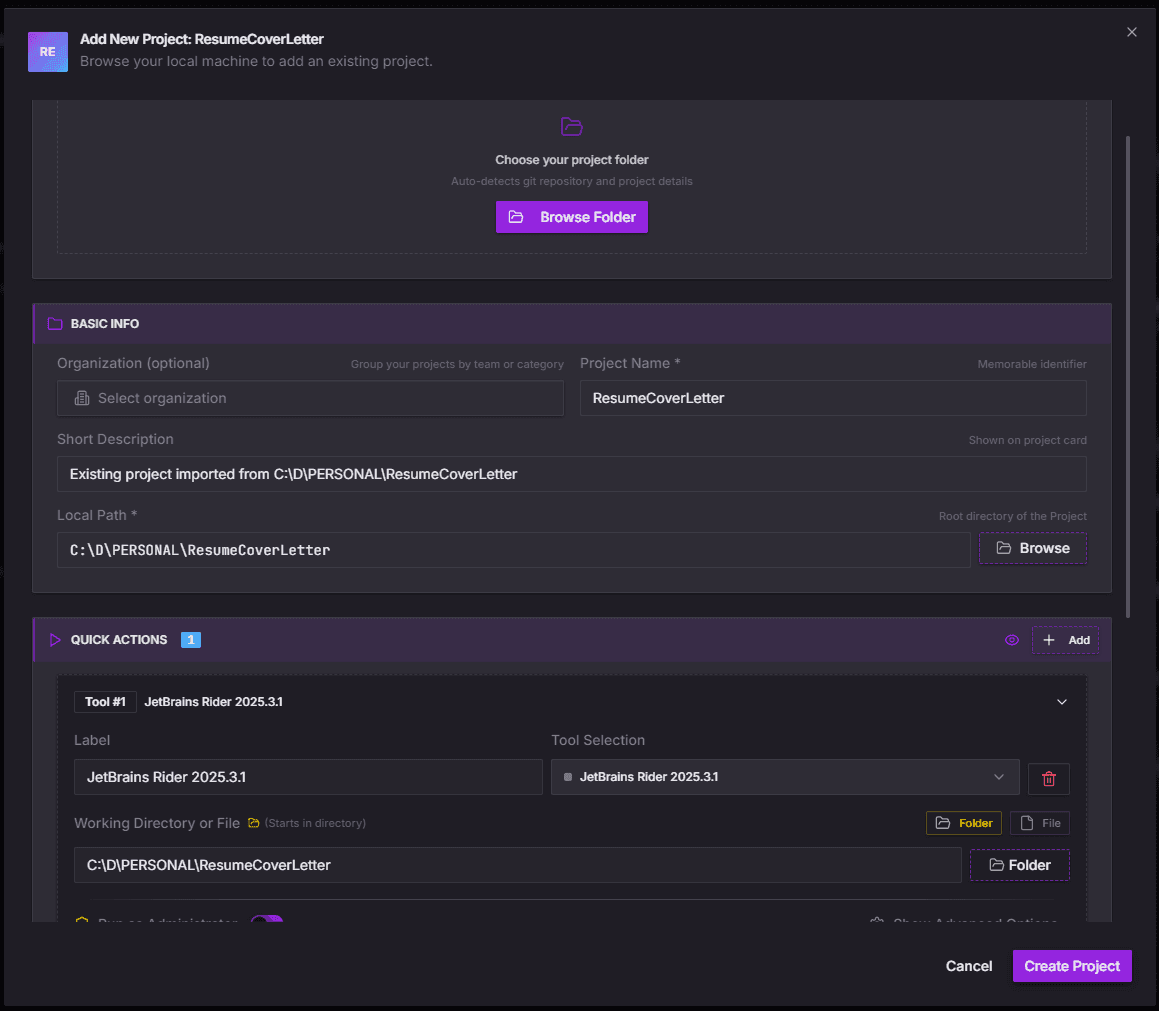The width and height of the screenshot is (1159, 1011).
Task: Click the Working Directory path input
Action: tap(517, 865)
